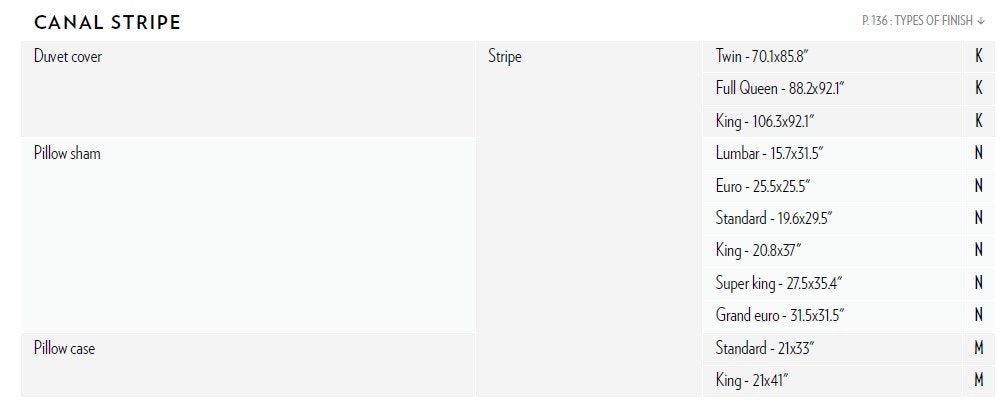Choose Euro - 25.5x25.5" sham size
This screenshot has width=1006, height=405.
coord(763,186)
